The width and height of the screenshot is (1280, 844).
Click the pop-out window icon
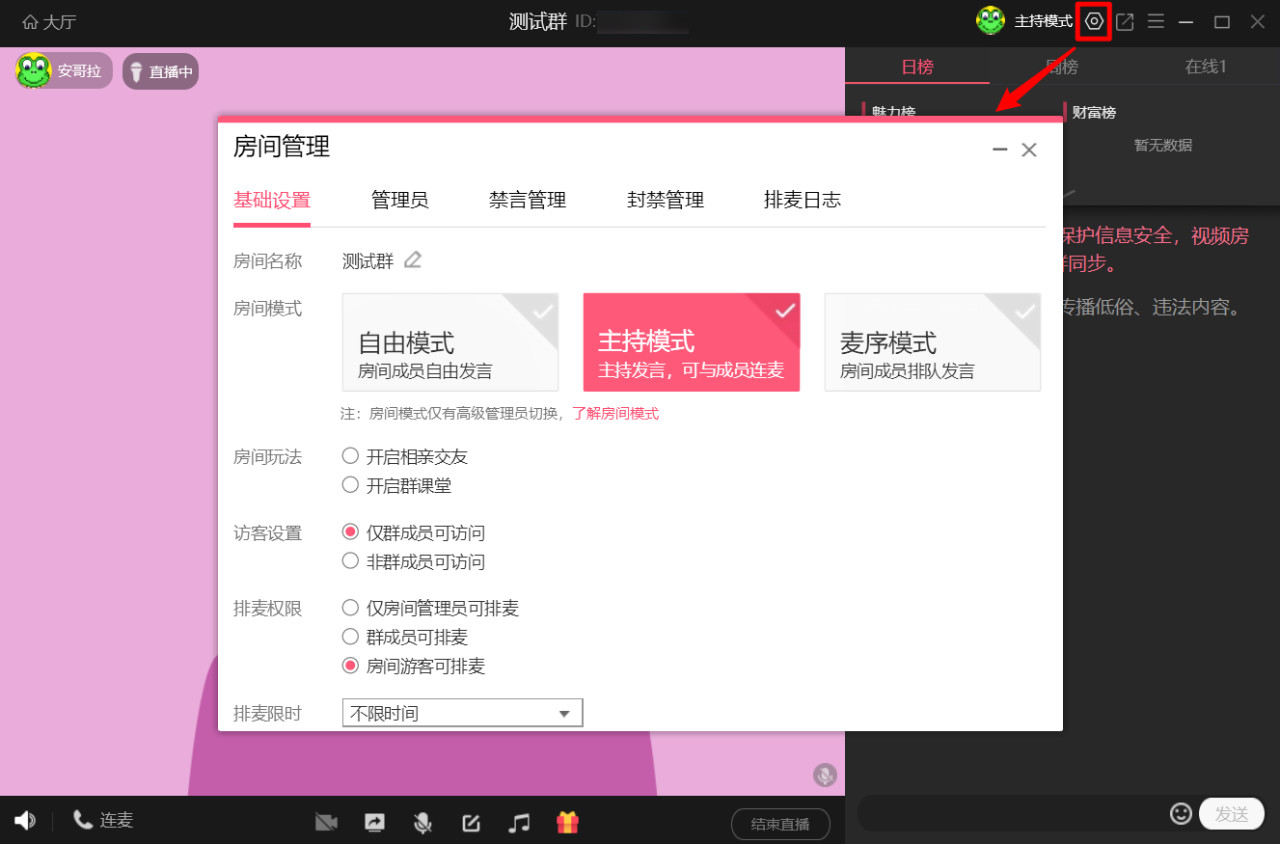(1125, 21)
